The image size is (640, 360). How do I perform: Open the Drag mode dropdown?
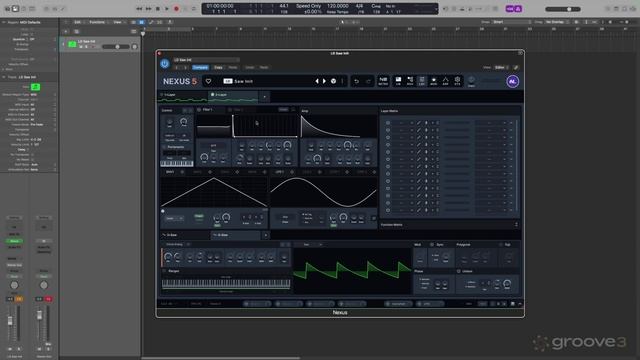tap(556, 22)
